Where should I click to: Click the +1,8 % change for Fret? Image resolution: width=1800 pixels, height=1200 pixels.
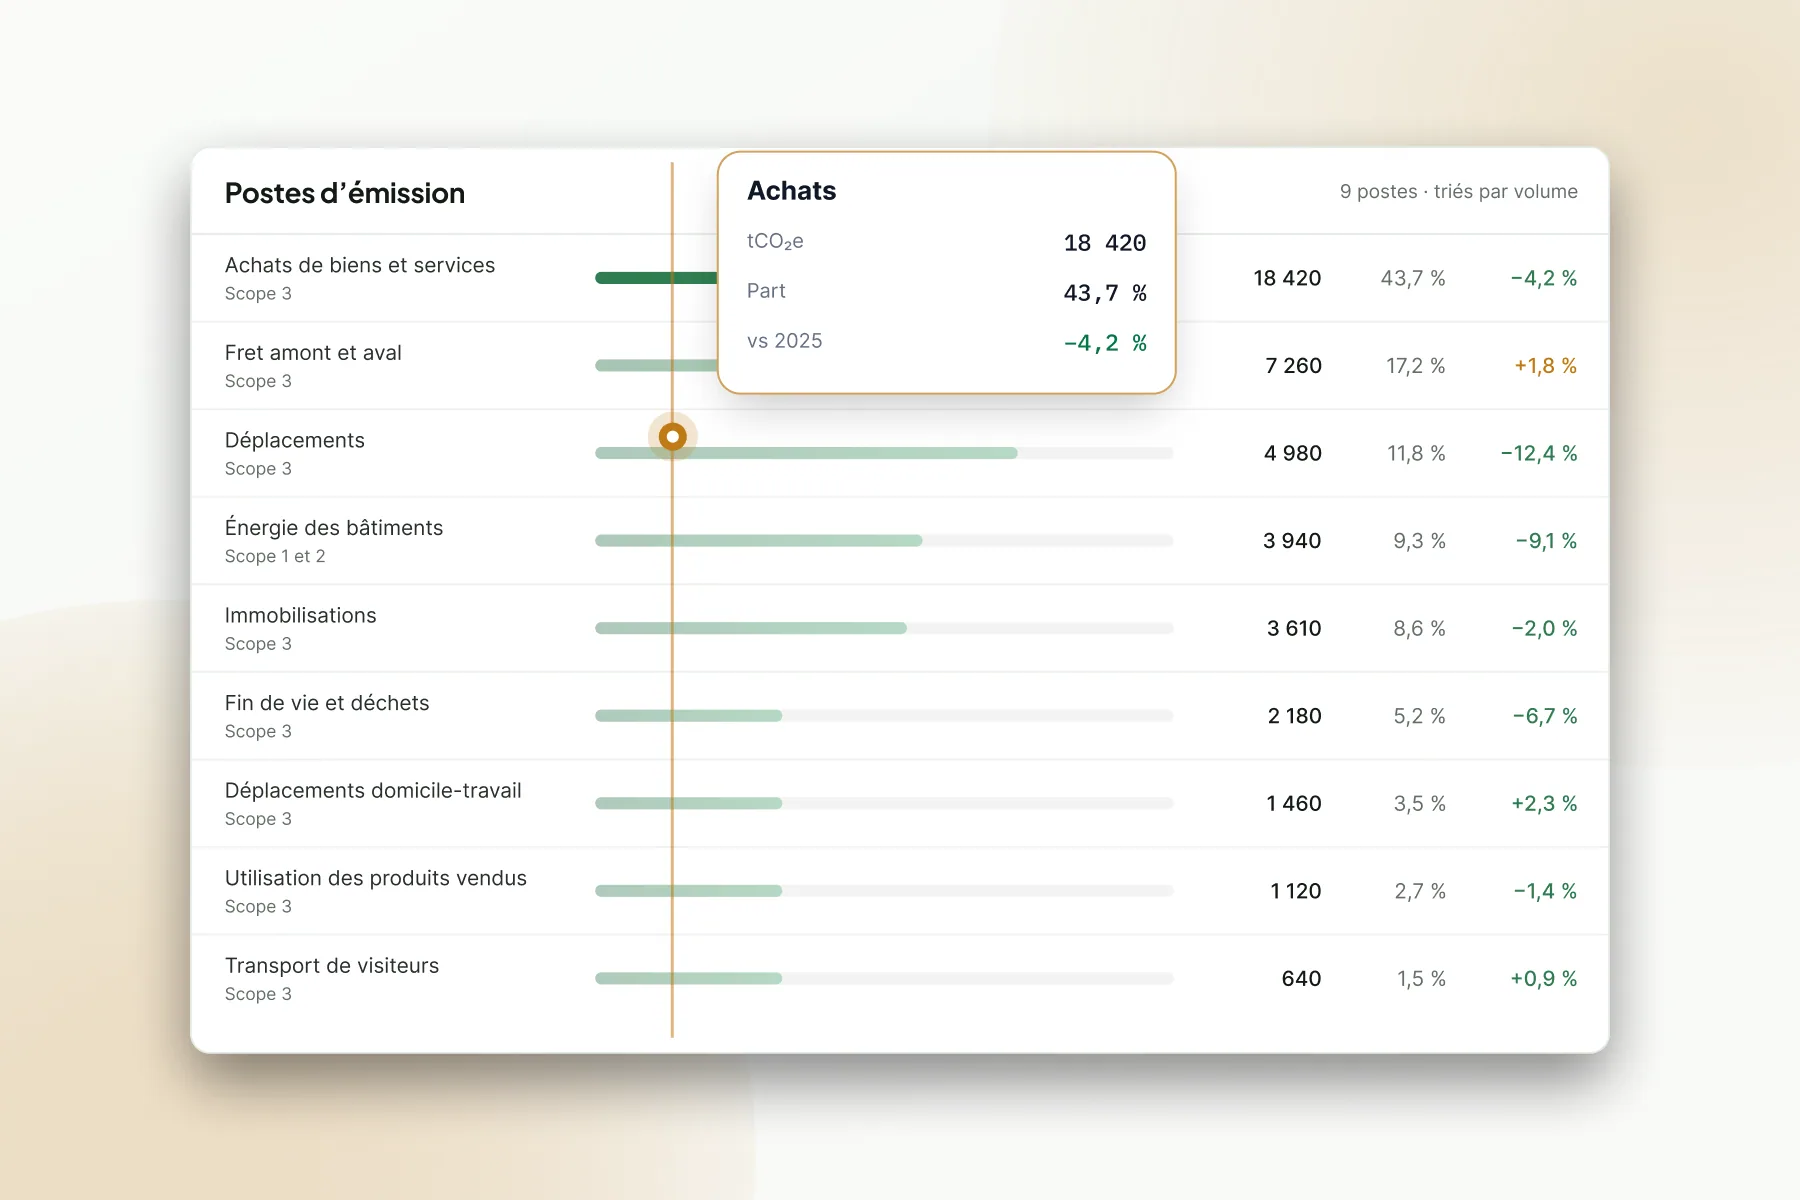click(x=1545, y=366)
